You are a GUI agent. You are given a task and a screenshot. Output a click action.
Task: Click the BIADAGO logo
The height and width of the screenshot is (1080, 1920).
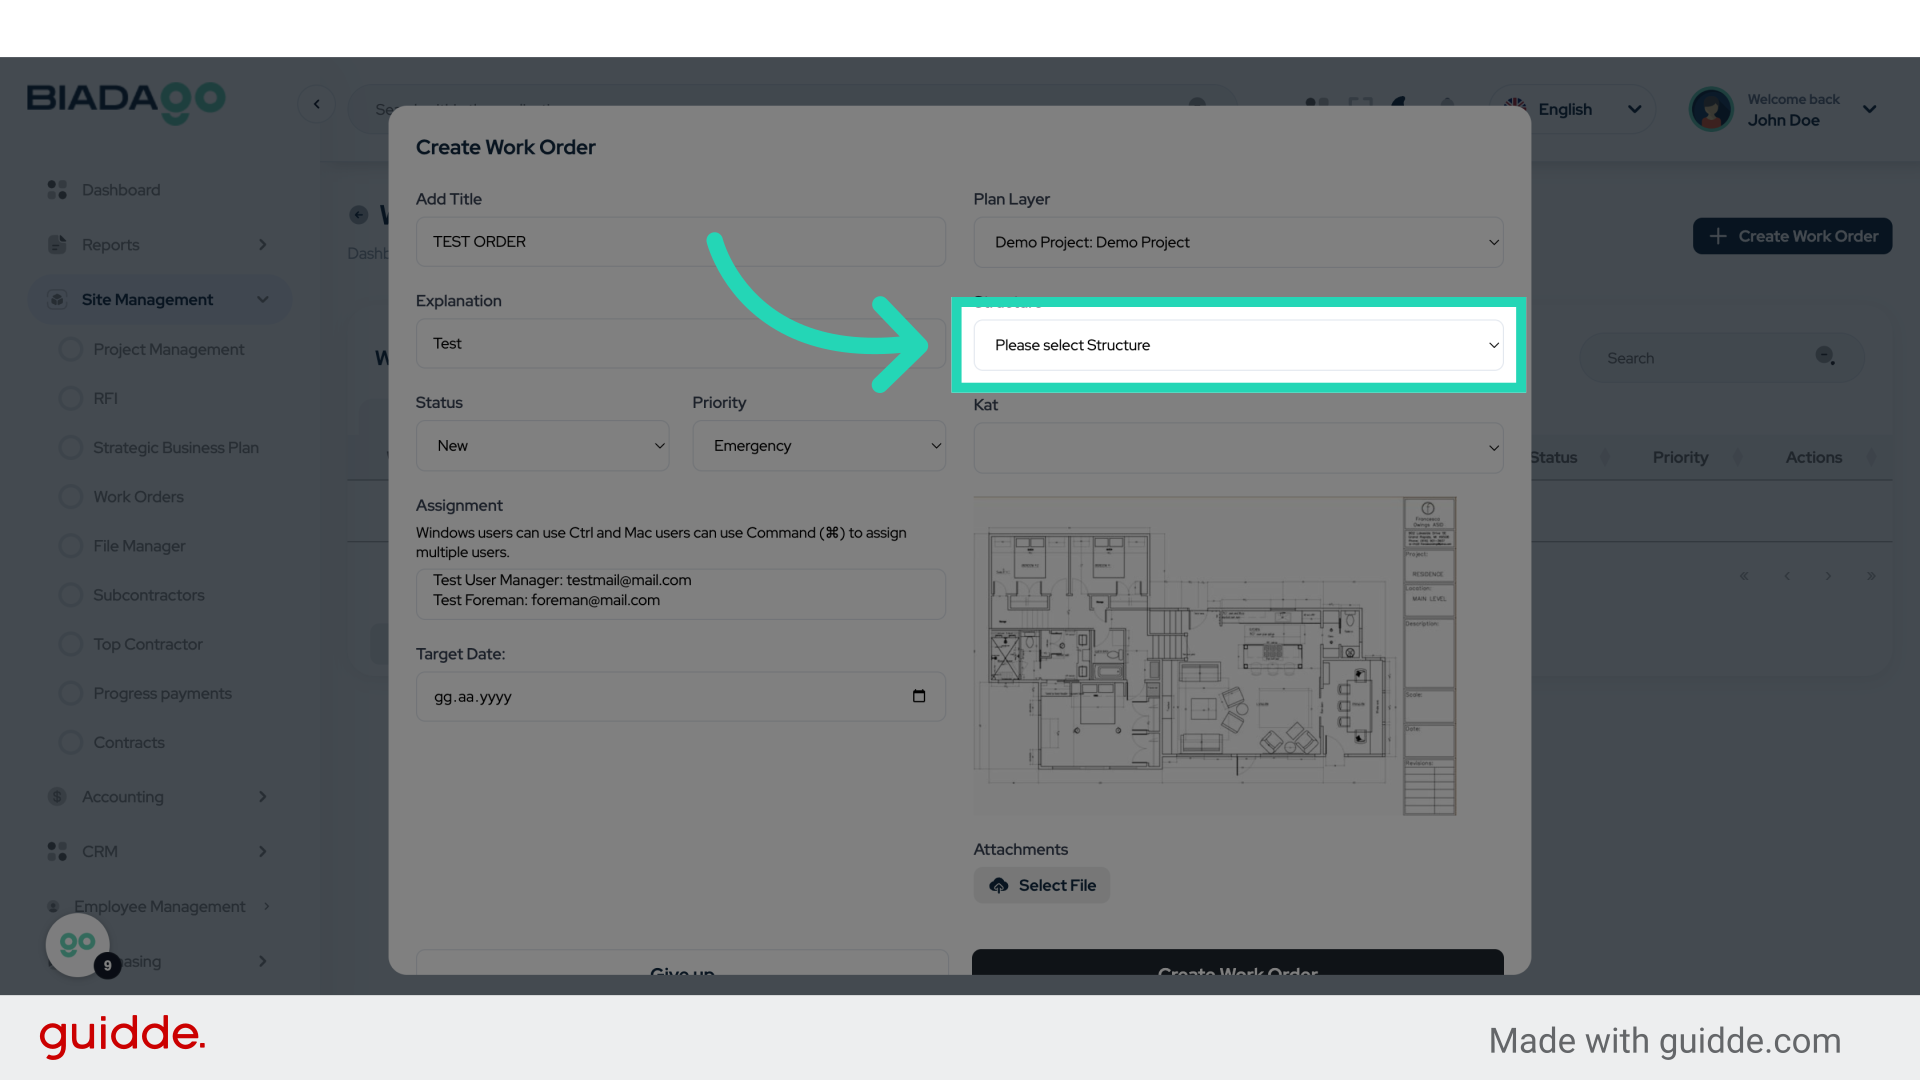126,103
